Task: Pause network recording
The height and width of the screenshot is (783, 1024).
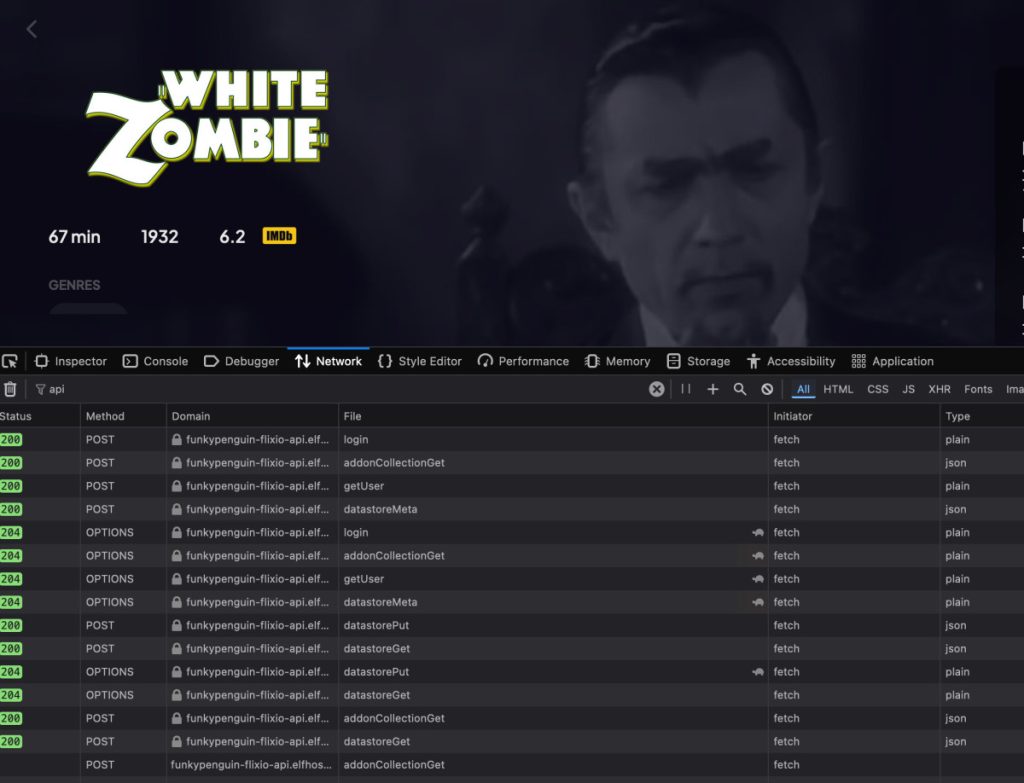Action: pyautogui.click(x=686, y=389)
